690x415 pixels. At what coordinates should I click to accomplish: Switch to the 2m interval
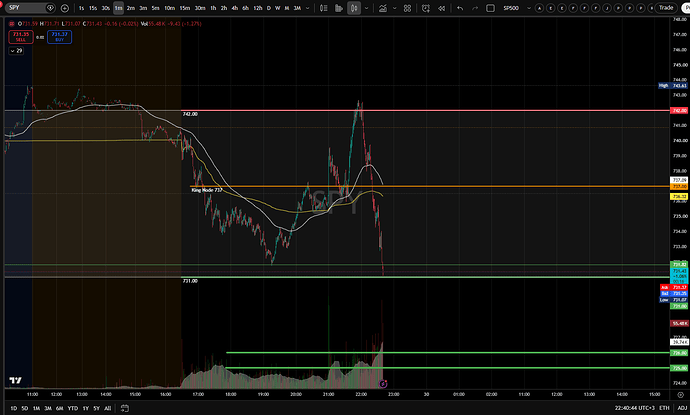pos(131,8)
